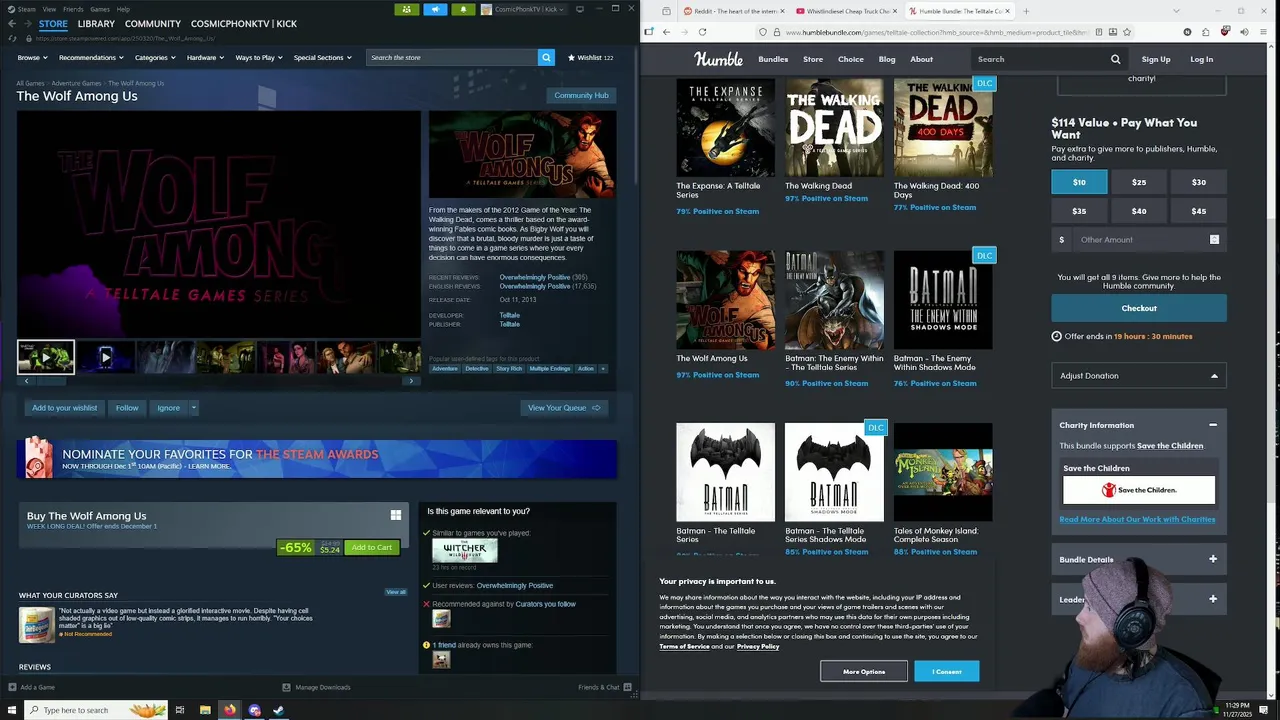Click Add to Cart for Wolf Among Us

371,547
